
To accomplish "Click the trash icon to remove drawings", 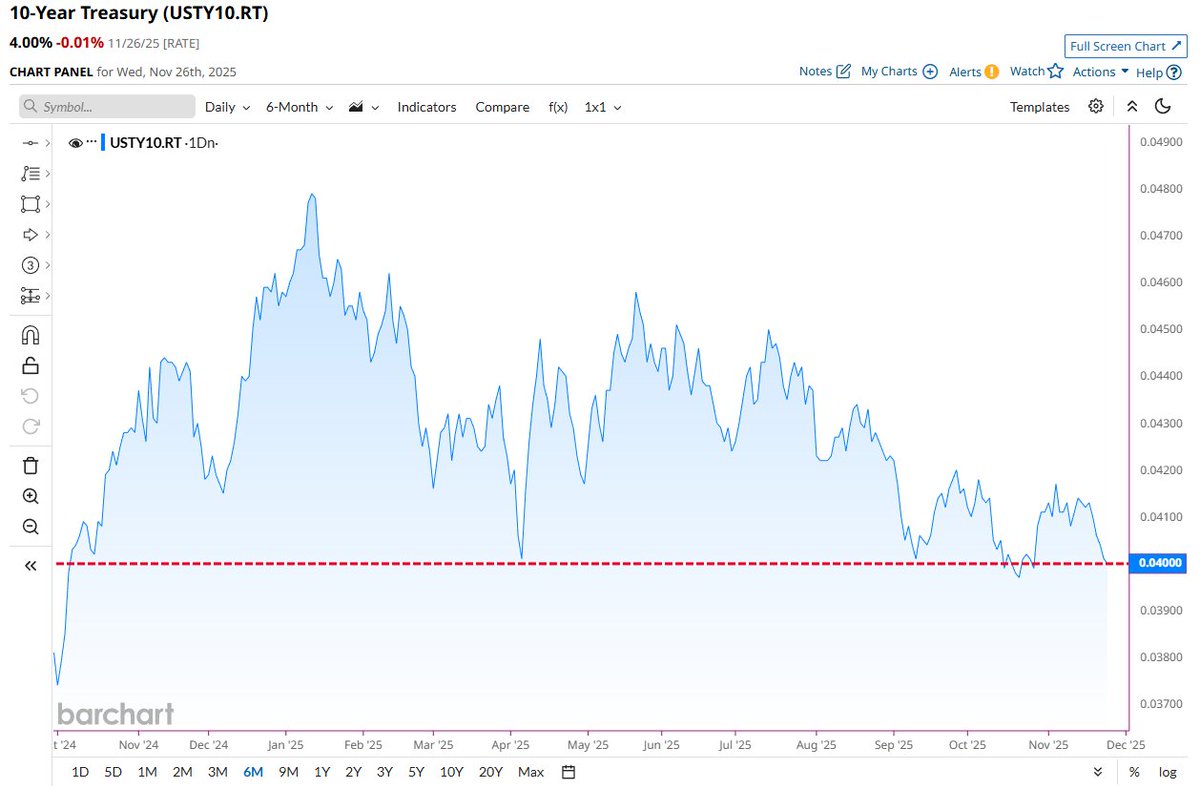I will tap(30, 465).
